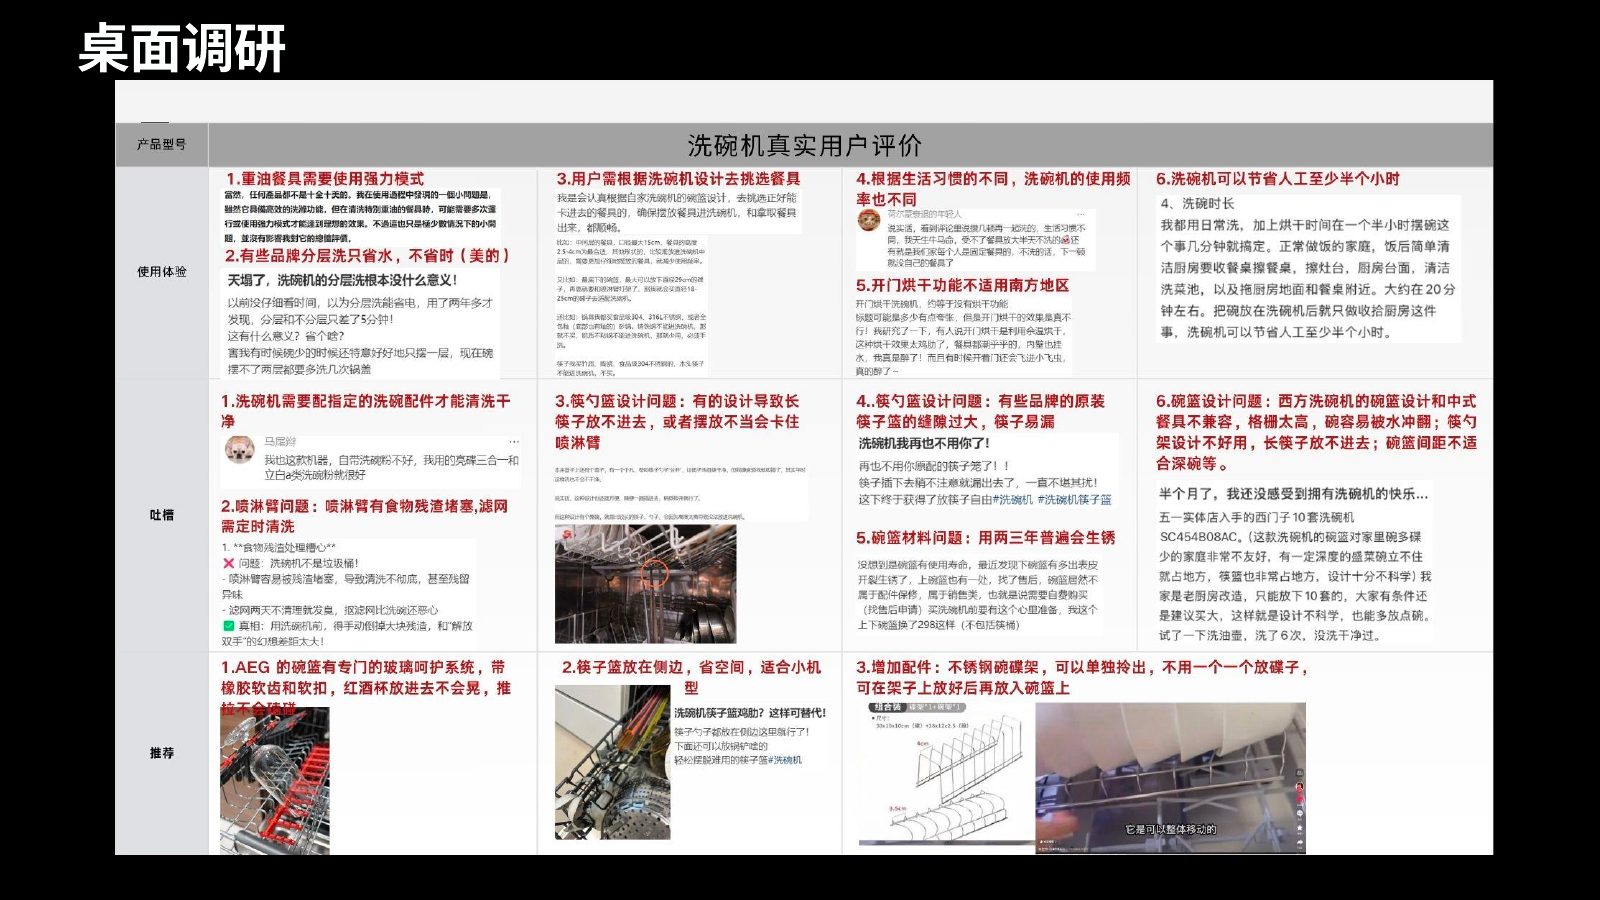
Task: Click heading 6.碗篮设计问题
Action: pyautogui.click(x=1316, y=432)
